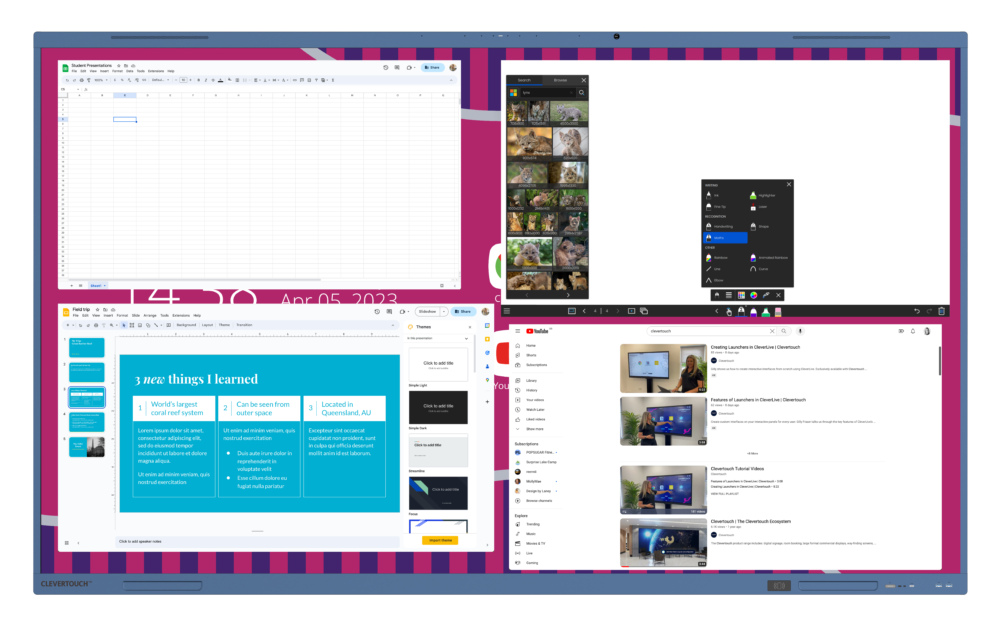Open the Extensions menu in Sheets
This screenshot has width=1000, height=634.
coord(156,71)
